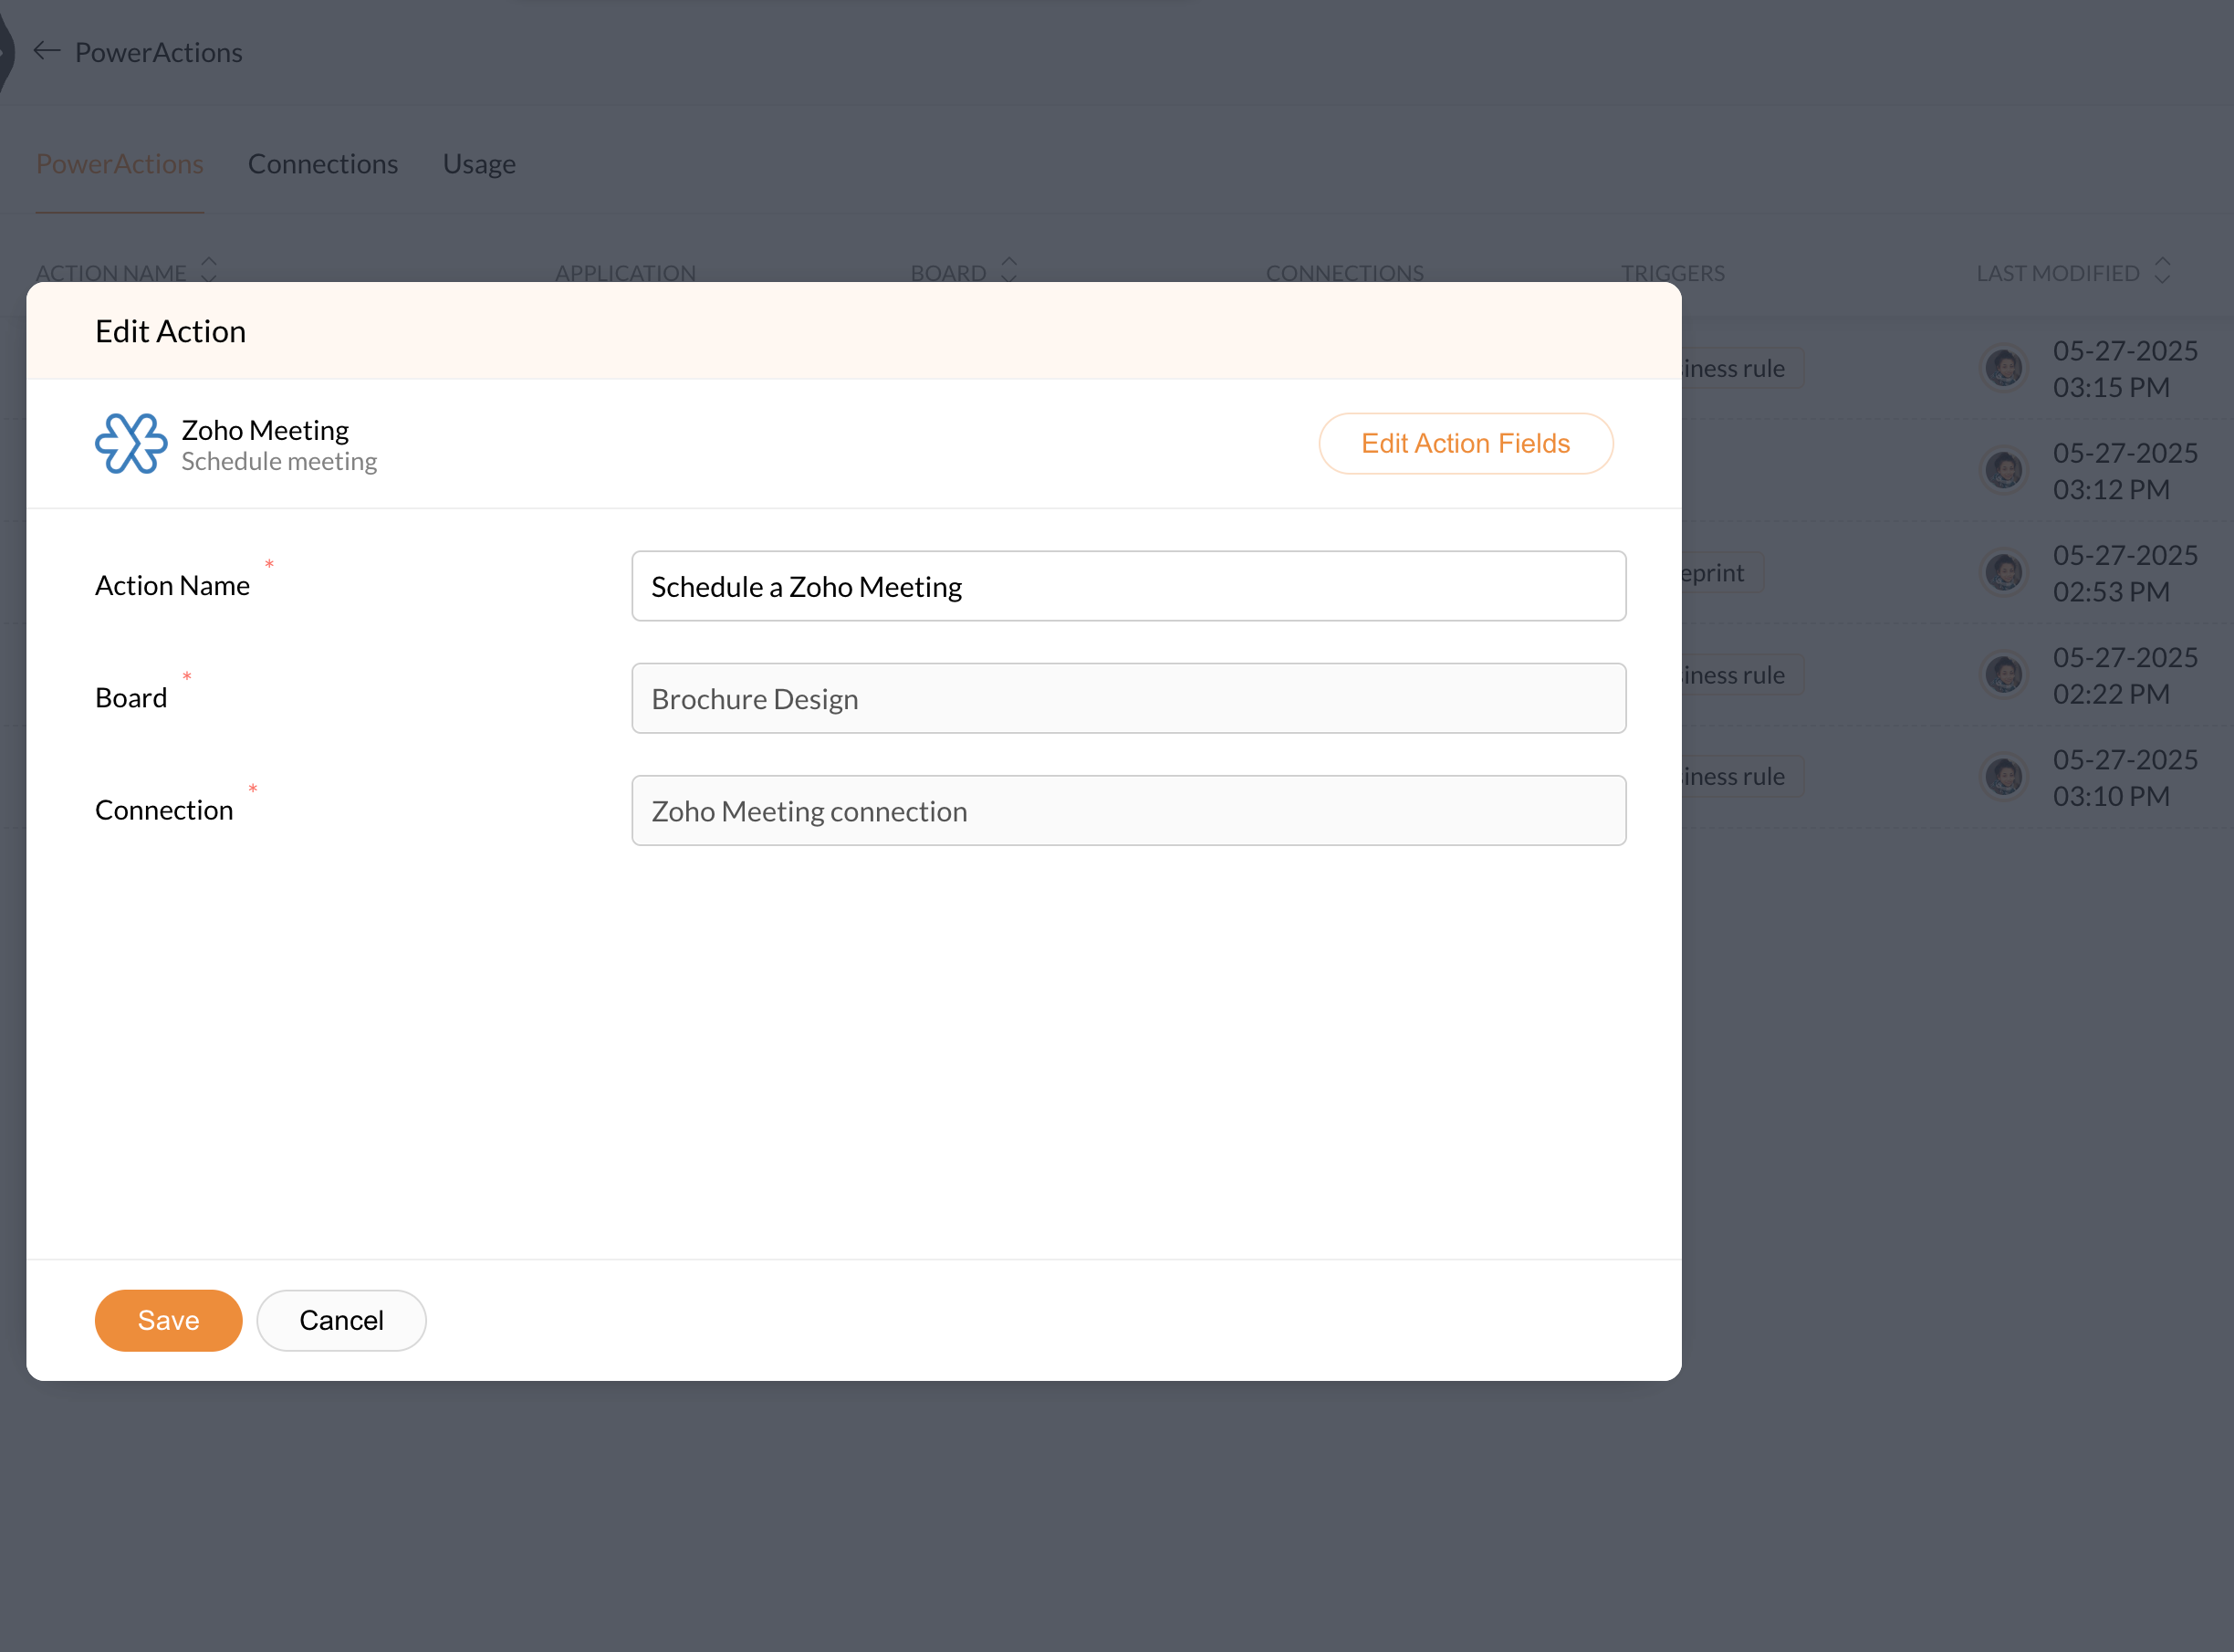Click user avatar beside 03:10 PM
This screenshot has width=2234, height=1652.
pos(2004,777)
